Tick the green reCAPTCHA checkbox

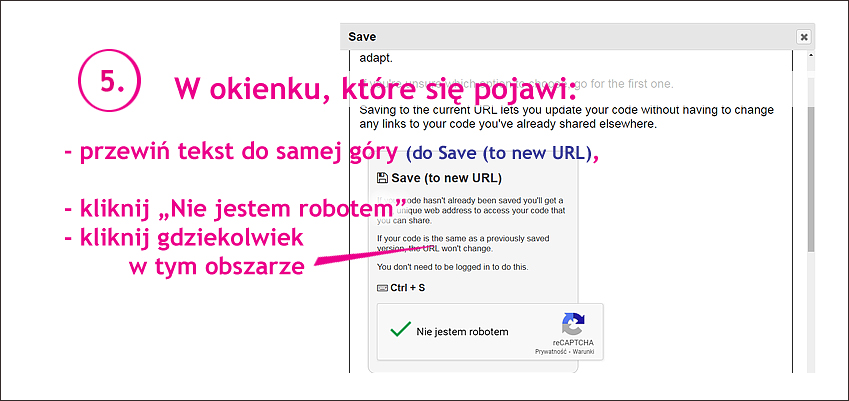[400, 330]
